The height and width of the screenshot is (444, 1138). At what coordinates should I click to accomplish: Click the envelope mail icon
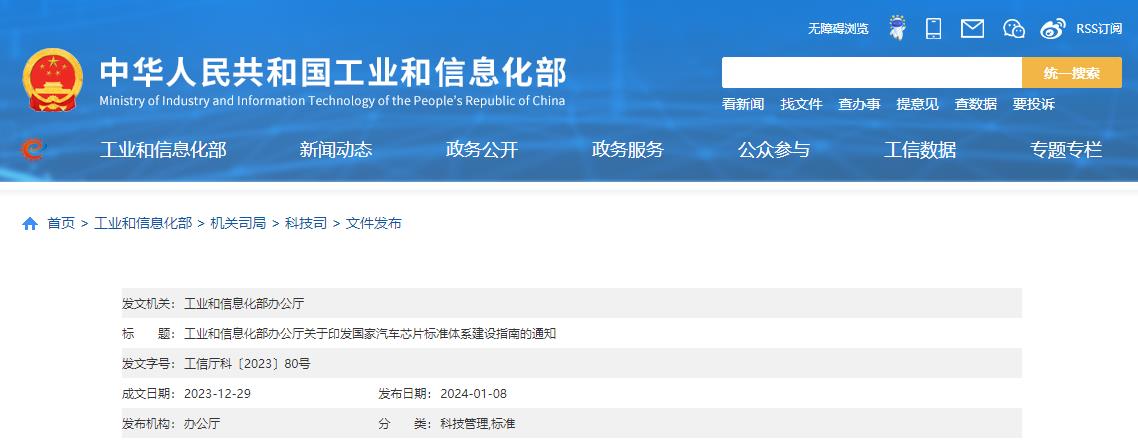coord(972,28)
